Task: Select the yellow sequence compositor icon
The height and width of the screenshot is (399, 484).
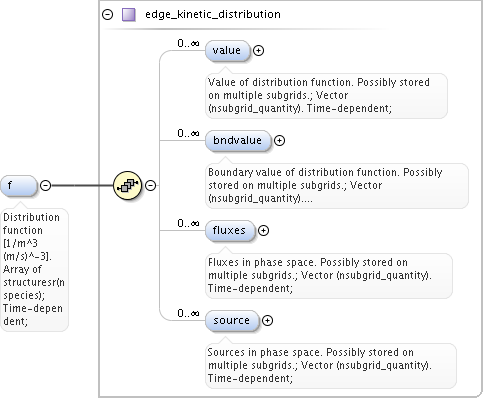Action: pos(127,185)
